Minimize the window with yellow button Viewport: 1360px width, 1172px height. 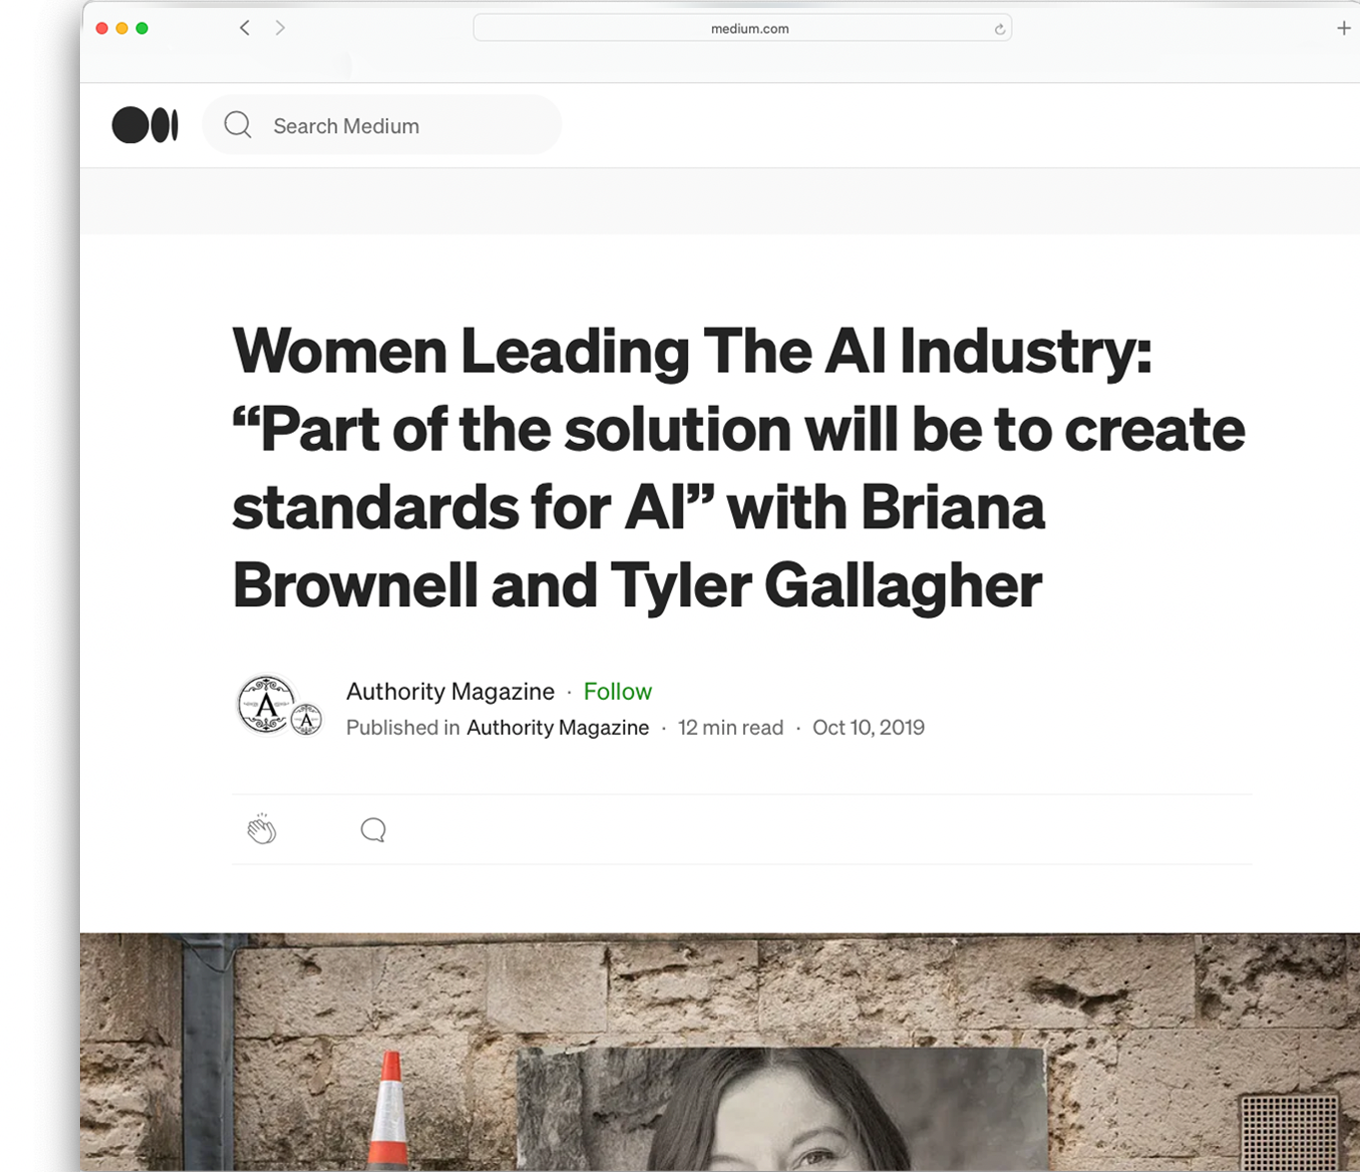(x=122, y=28)
